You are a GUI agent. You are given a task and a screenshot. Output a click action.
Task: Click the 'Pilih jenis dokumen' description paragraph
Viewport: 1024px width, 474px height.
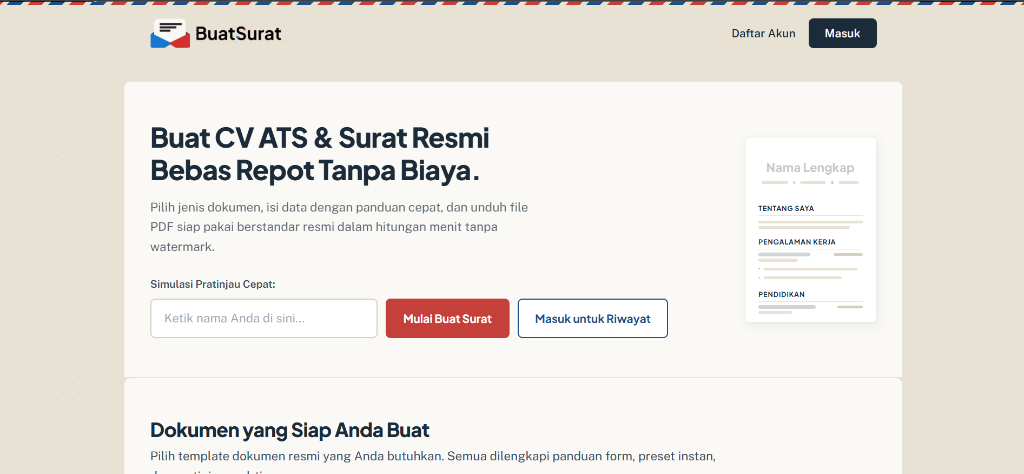click(339, 227)
